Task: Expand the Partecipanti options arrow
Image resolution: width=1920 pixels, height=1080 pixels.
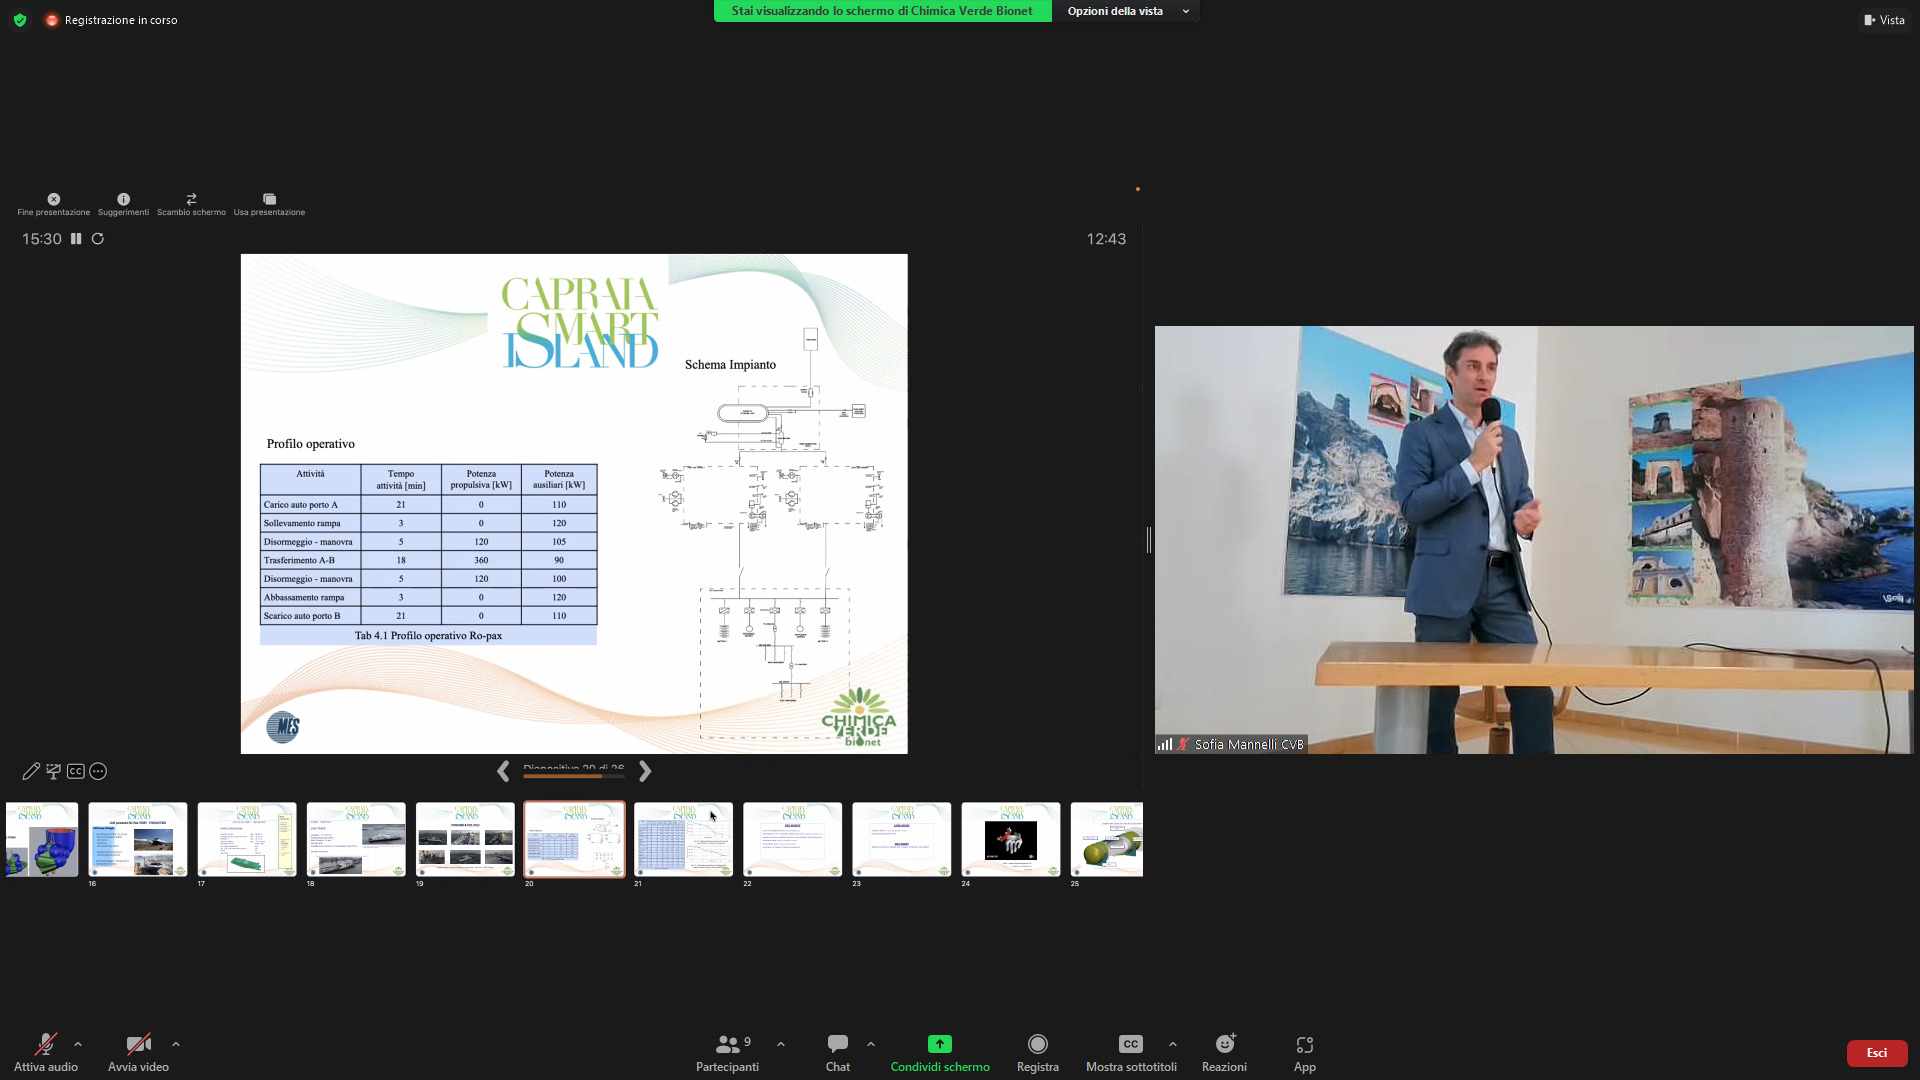Action: pyautogui.click(x=781, y=1044)
